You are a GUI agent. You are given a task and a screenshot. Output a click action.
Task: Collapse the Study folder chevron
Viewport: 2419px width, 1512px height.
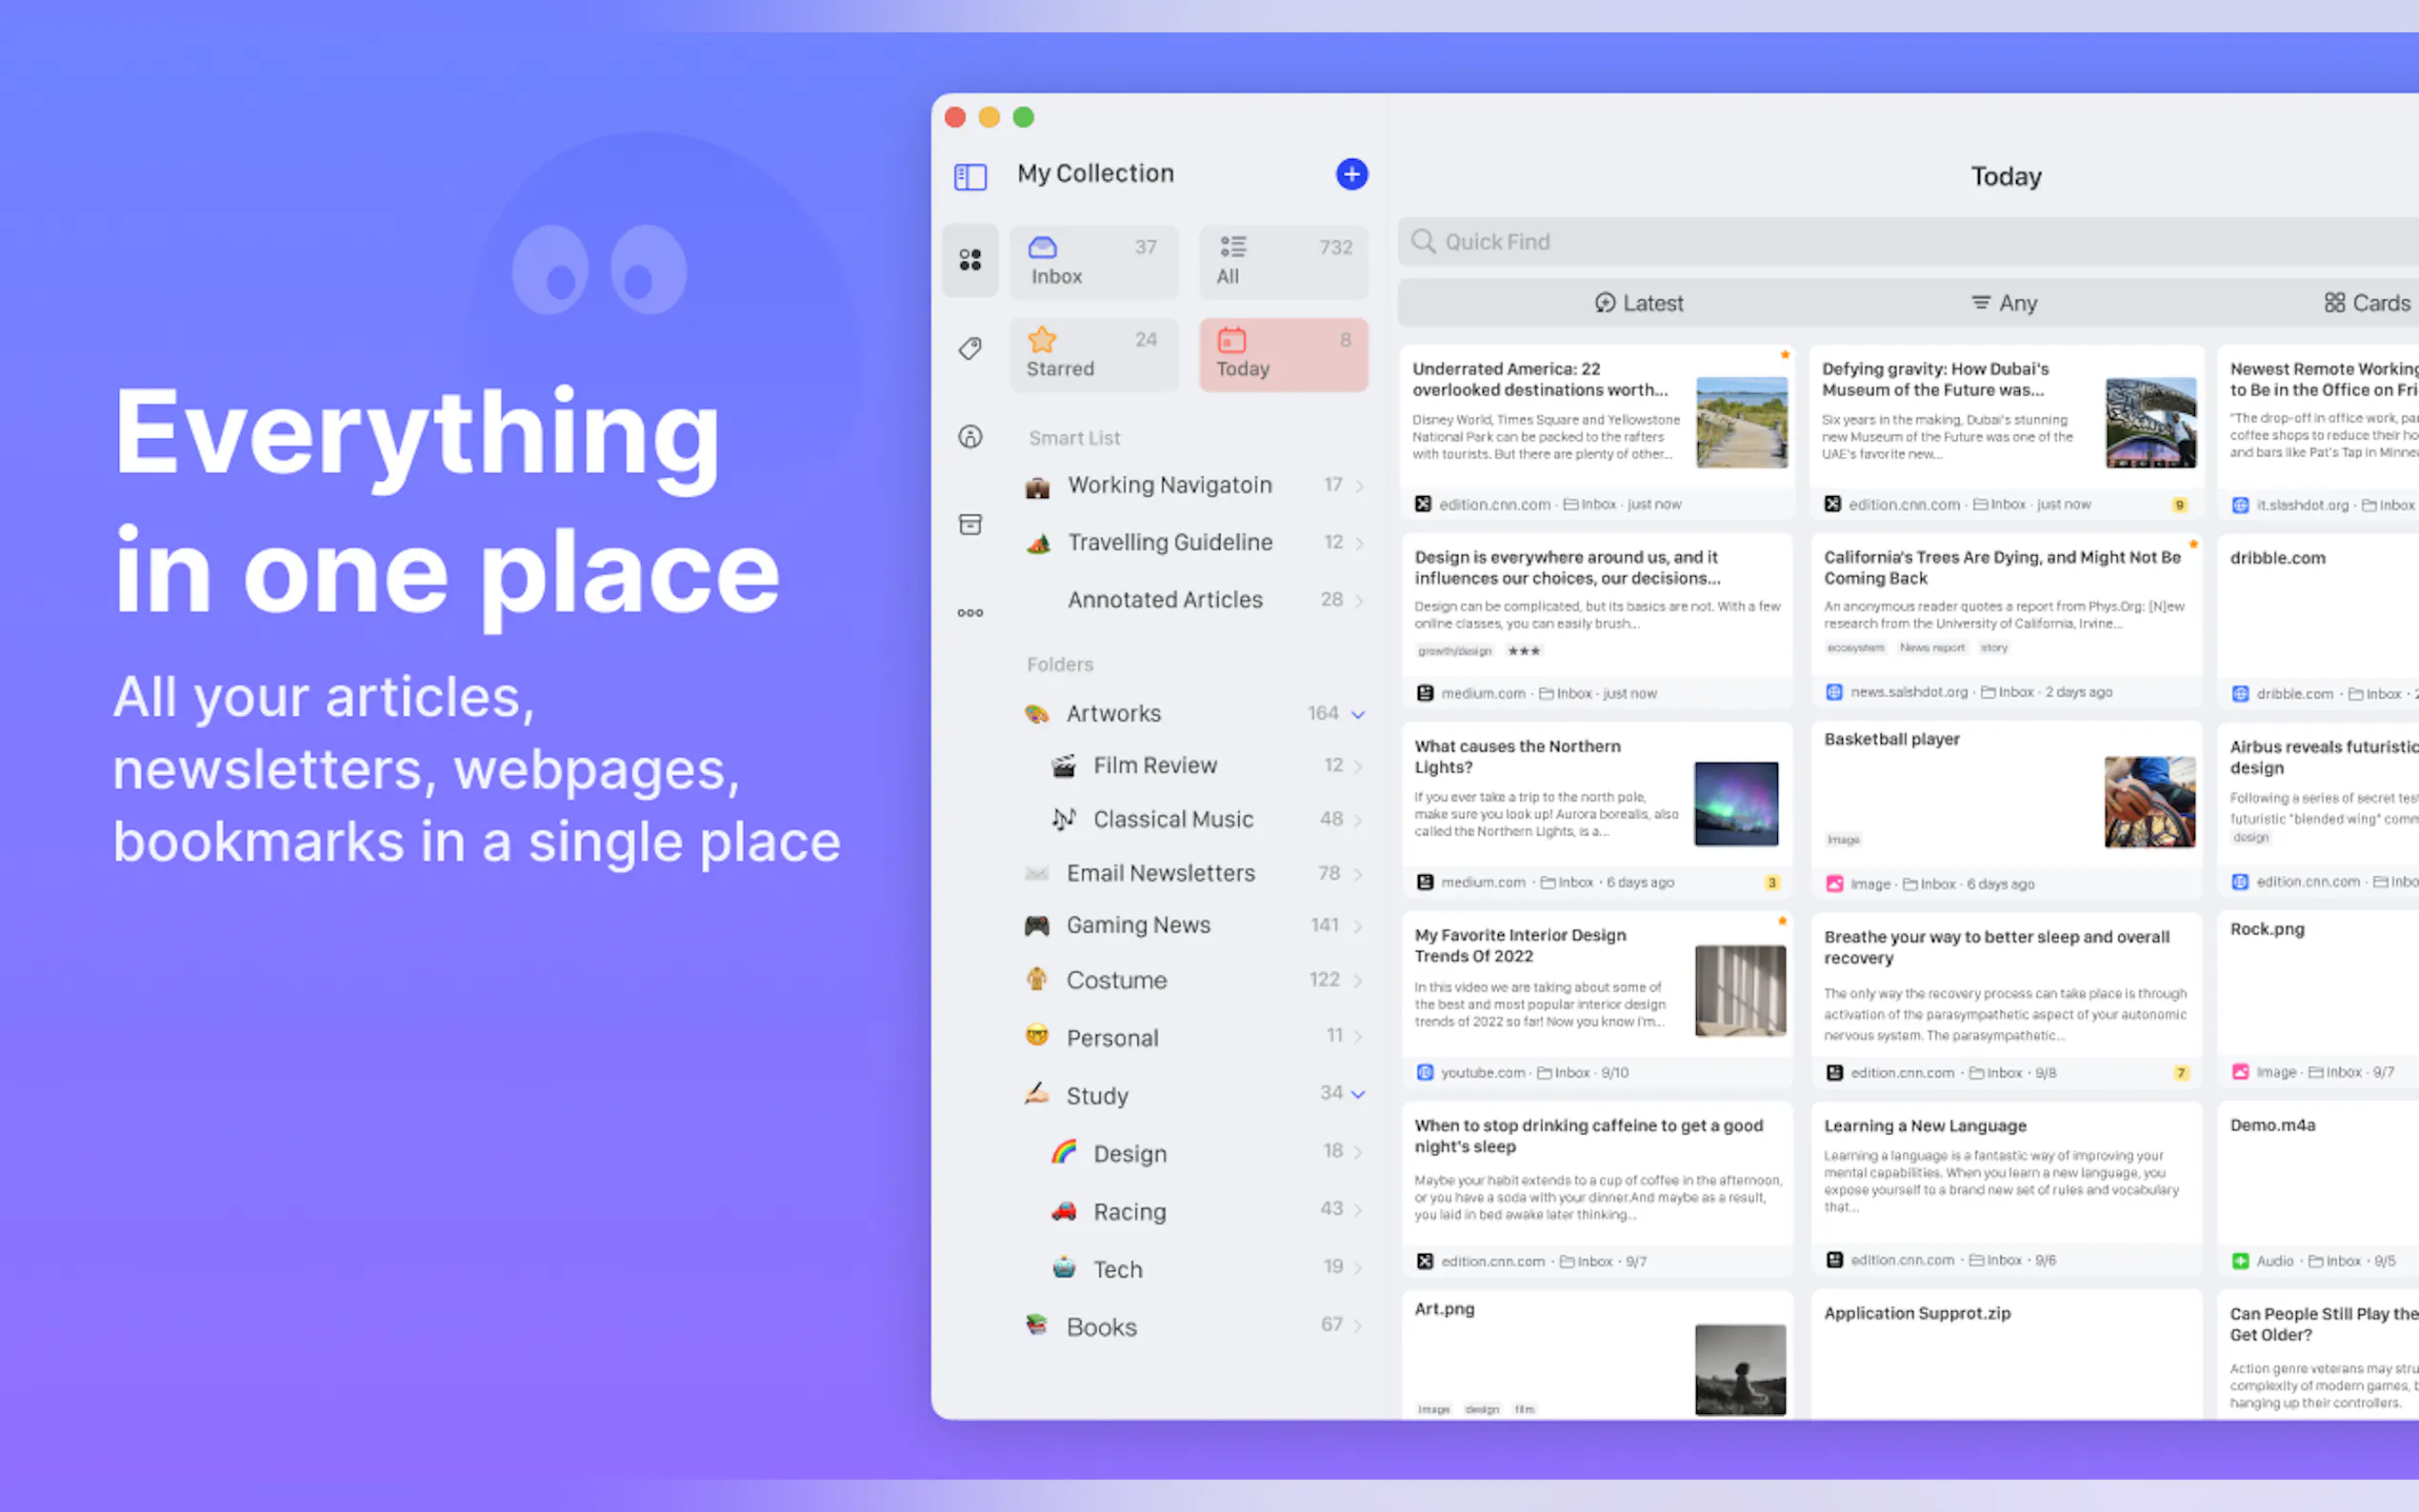1358,1094
